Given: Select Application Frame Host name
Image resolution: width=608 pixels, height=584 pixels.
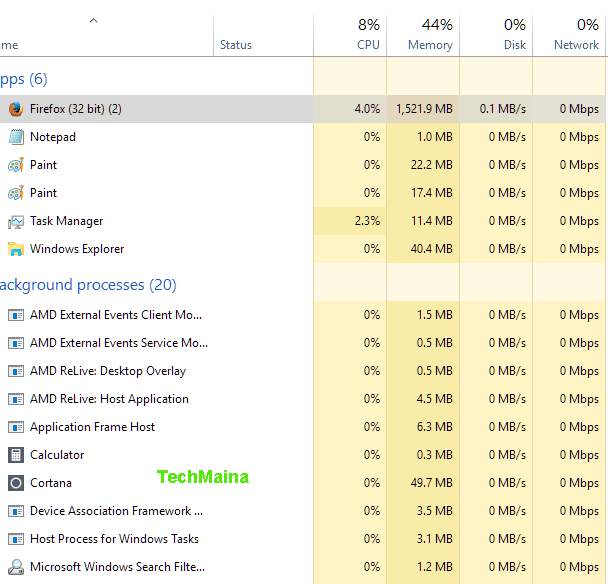Looking at the screenshot, I should [x=92, y=427].
